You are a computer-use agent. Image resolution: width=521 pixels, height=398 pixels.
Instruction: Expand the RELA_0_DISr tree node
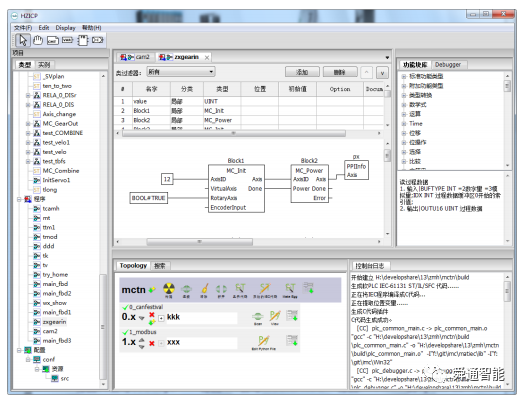(x=28, y=95)
